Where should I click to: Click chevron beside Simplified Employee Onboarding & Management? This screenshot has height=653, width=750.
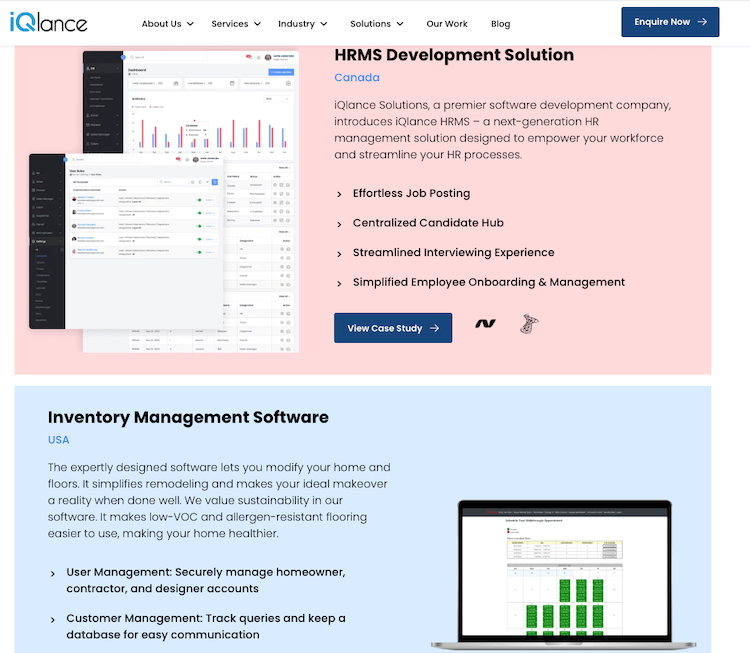[339, 283]
